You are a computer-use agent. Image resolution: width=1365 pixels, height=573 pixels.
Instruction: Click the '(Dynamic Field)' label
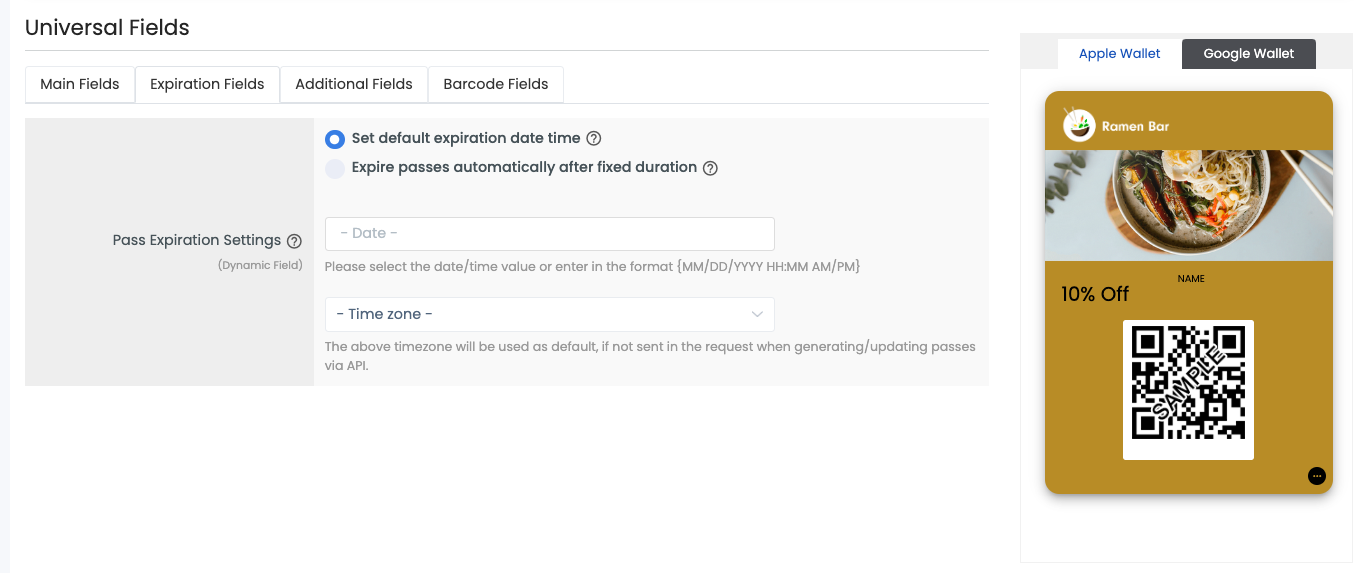point(260,265)
